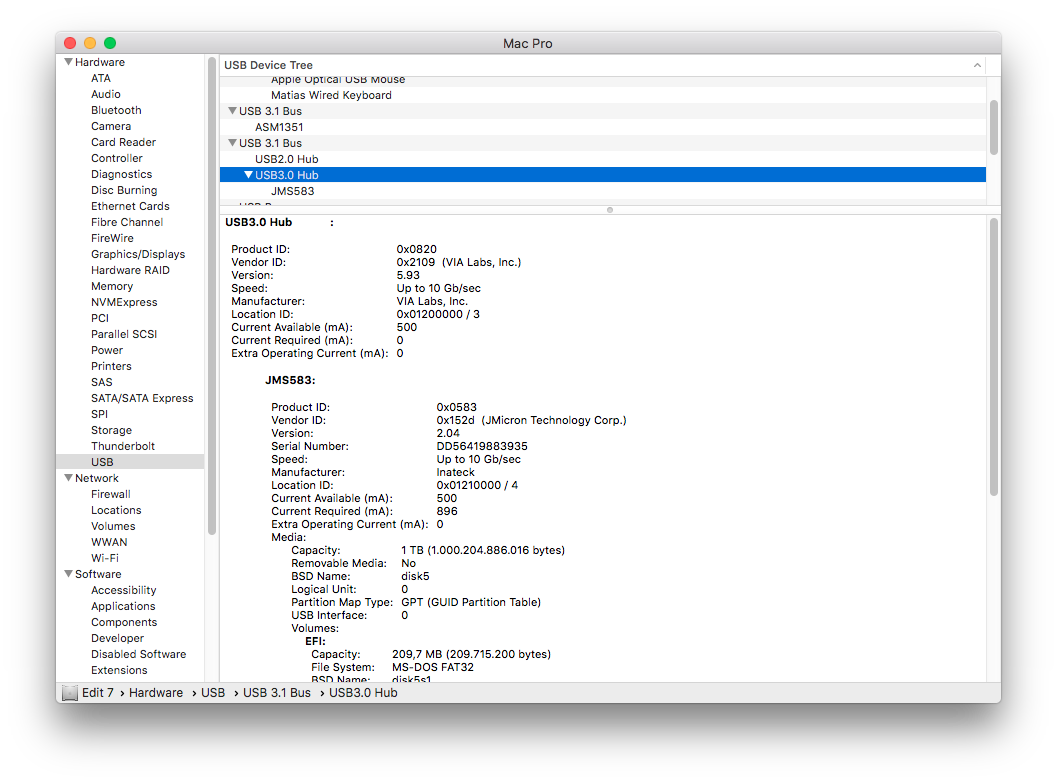Open Ethernet Cards information
This screenshot has height=783, width=1057.
130,206
